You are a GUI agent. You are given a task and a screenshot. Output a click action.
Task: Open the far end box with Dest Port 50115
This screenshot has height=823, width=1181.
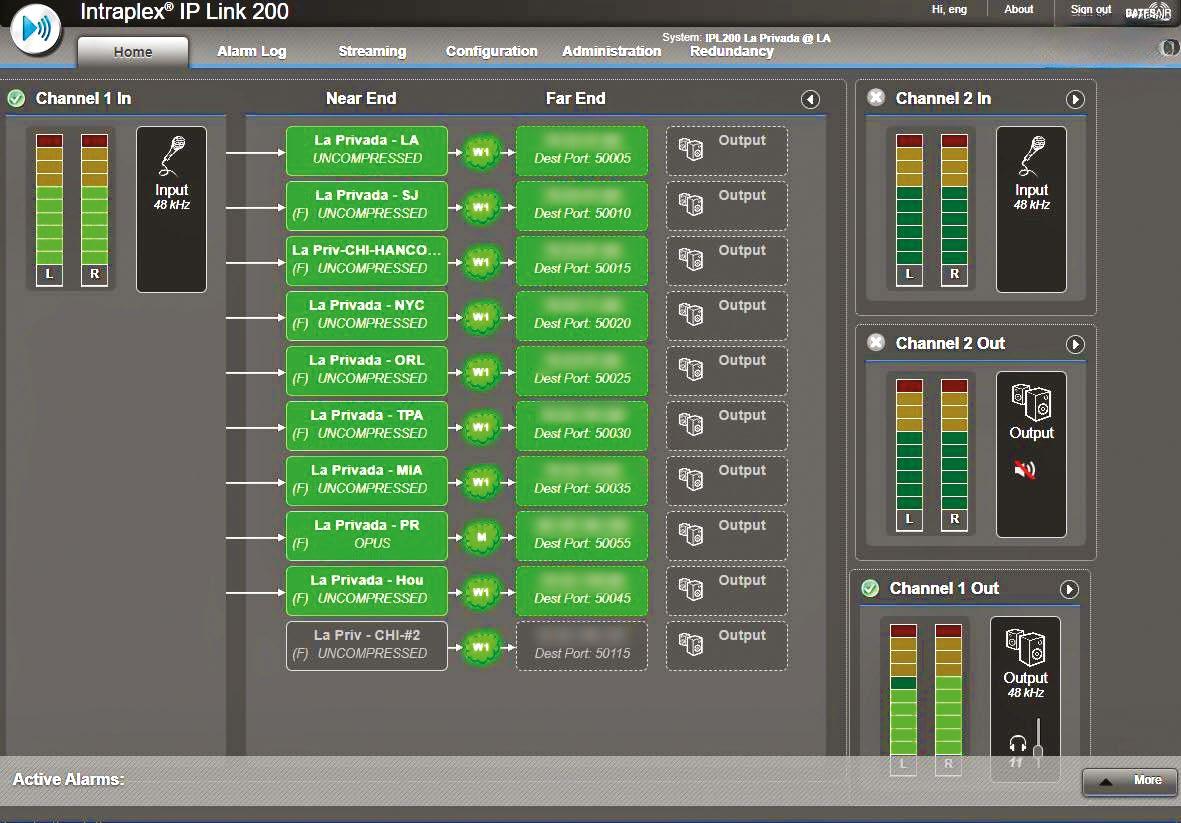[x=581, y=645]
